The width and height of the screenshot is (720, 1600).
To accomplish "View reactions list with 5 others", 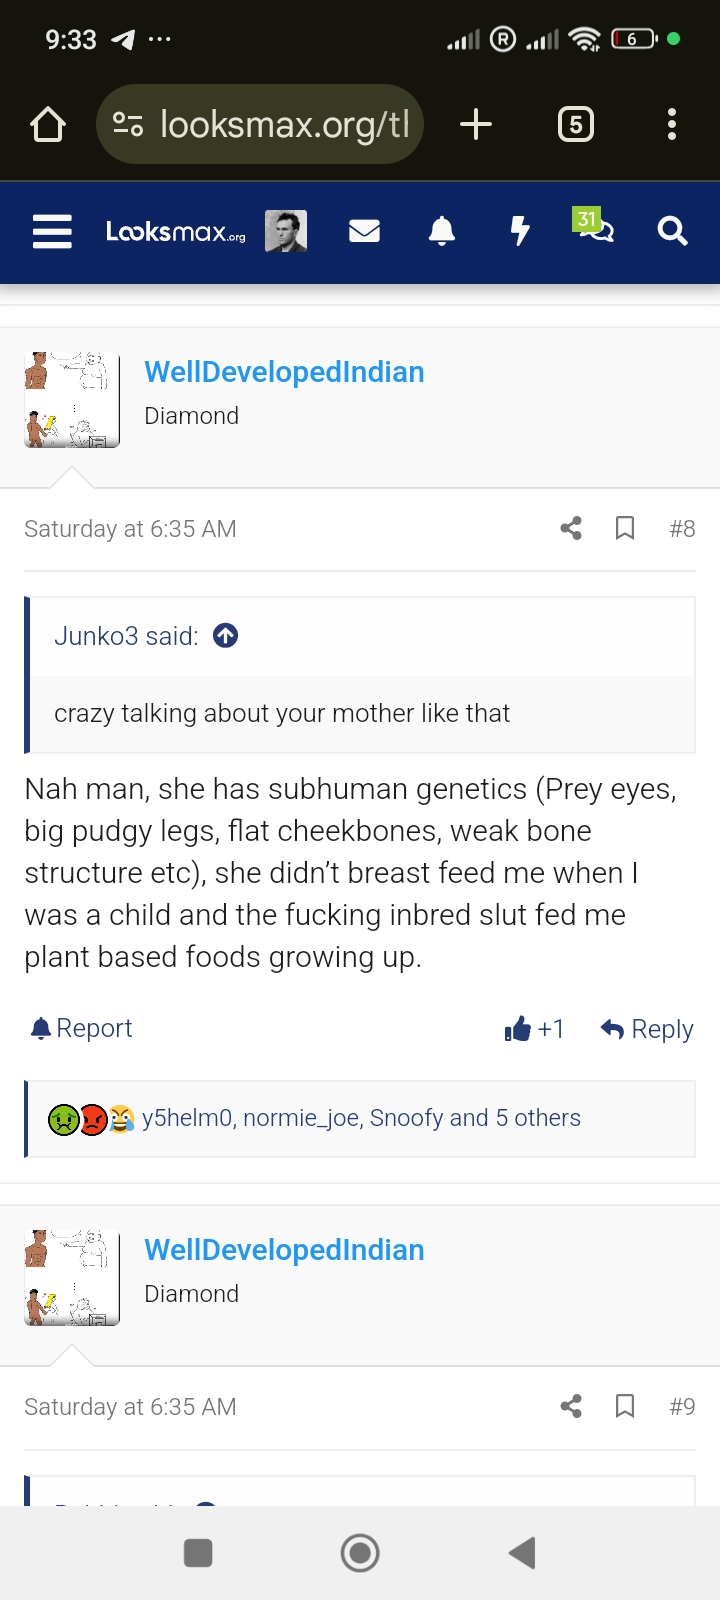I will pos(361,1118).
